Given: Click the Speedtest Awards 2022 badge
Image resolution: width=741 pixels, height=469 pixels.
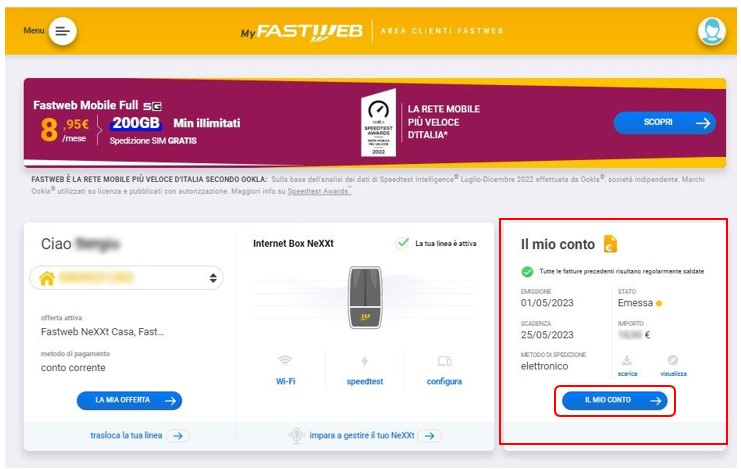Looking at the screenshot, I should [x=378, y=123].
